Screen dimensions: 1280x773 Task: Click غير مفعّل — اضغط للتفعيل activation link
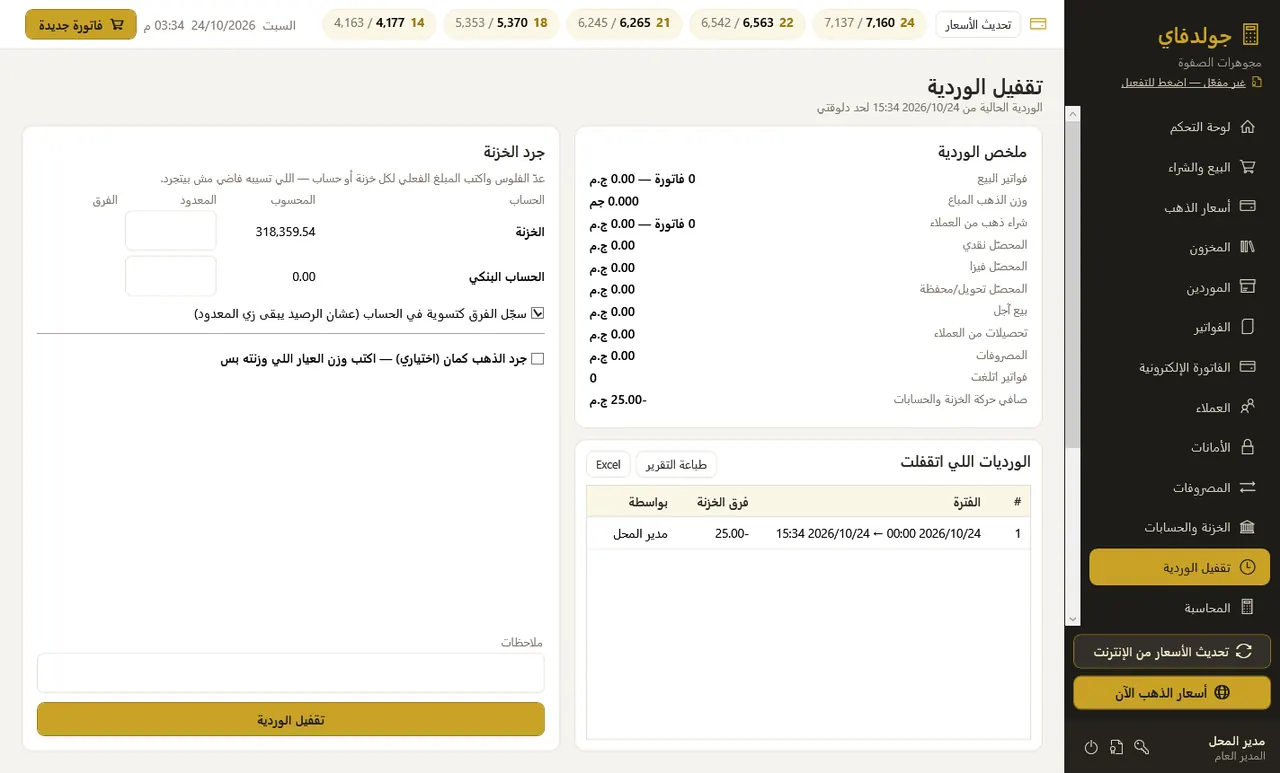pos(1184,82)
